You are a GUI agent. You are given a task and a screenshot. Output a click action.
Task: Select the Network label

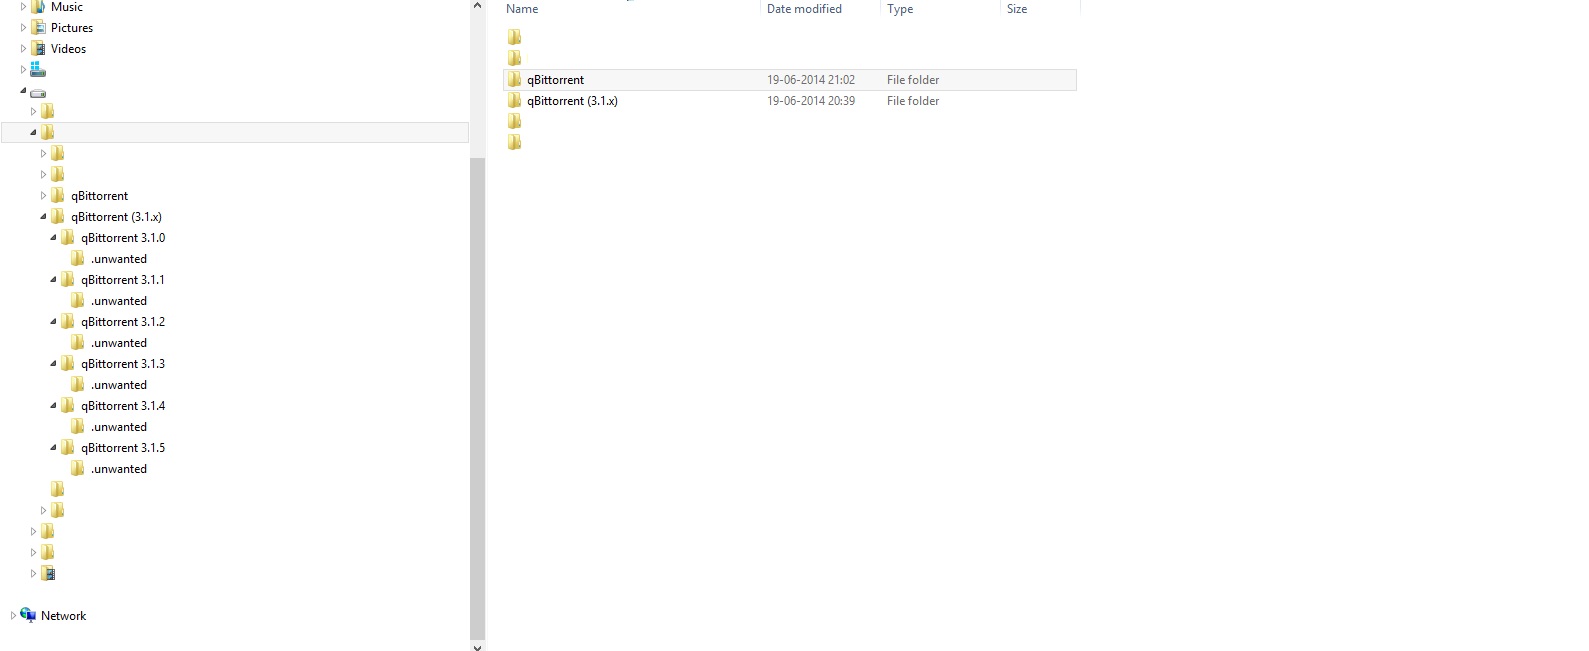click(63, 616)
